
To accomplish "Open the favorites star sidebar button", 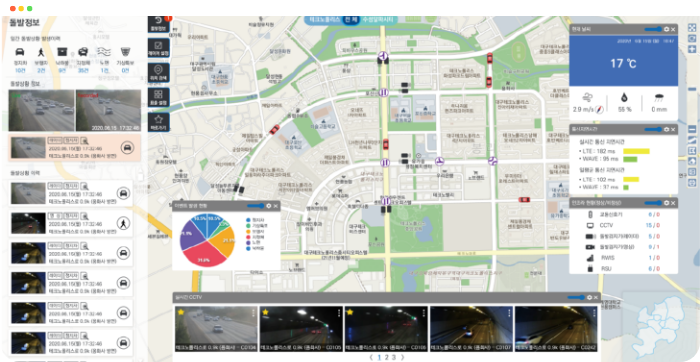I will click(158, 122).
